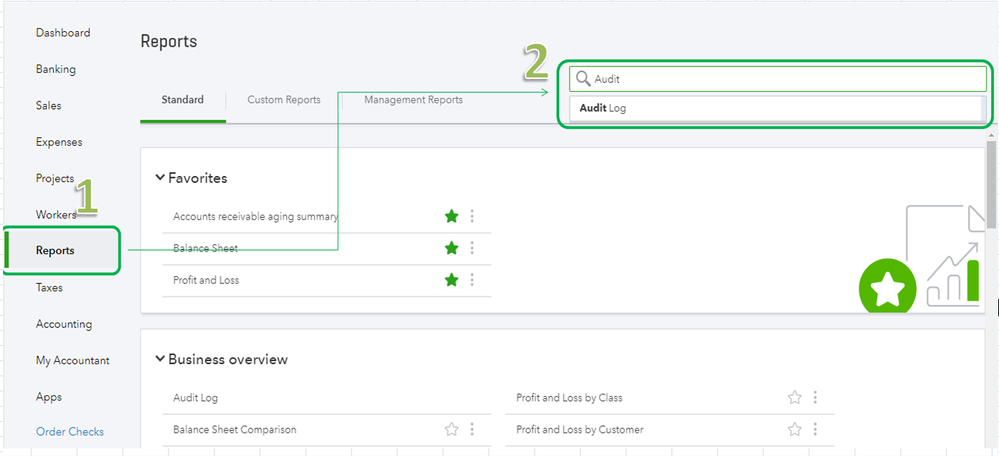Open menu dots for Balance Sheet favorite
The height and width of the screenshot is (456, 999).
pos(472,248)
